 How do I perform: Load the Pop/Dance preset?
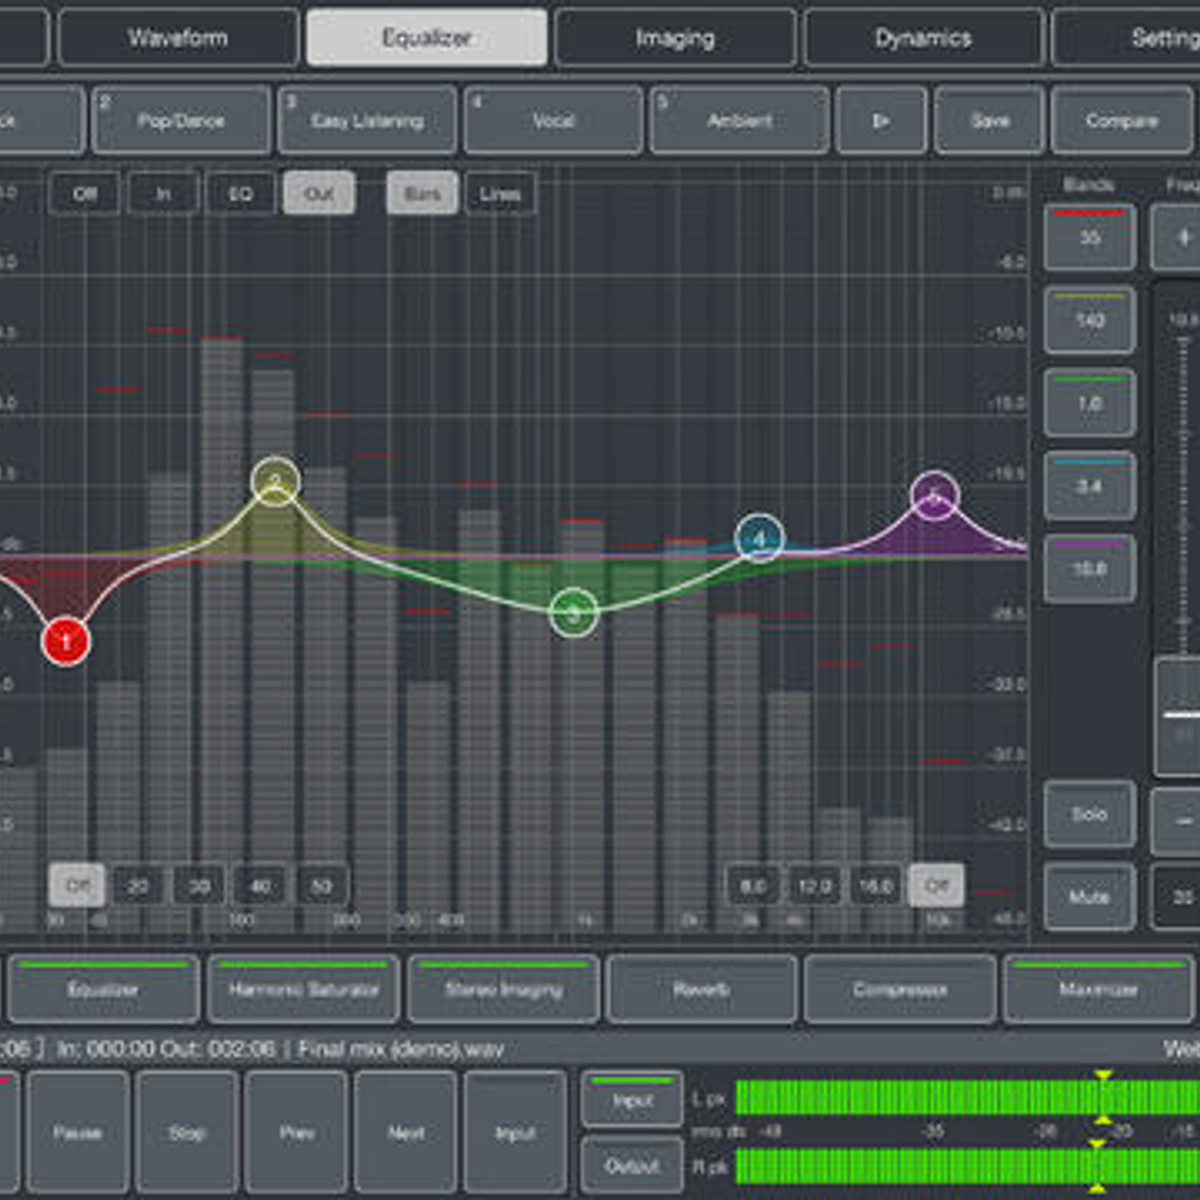(181, 120)
